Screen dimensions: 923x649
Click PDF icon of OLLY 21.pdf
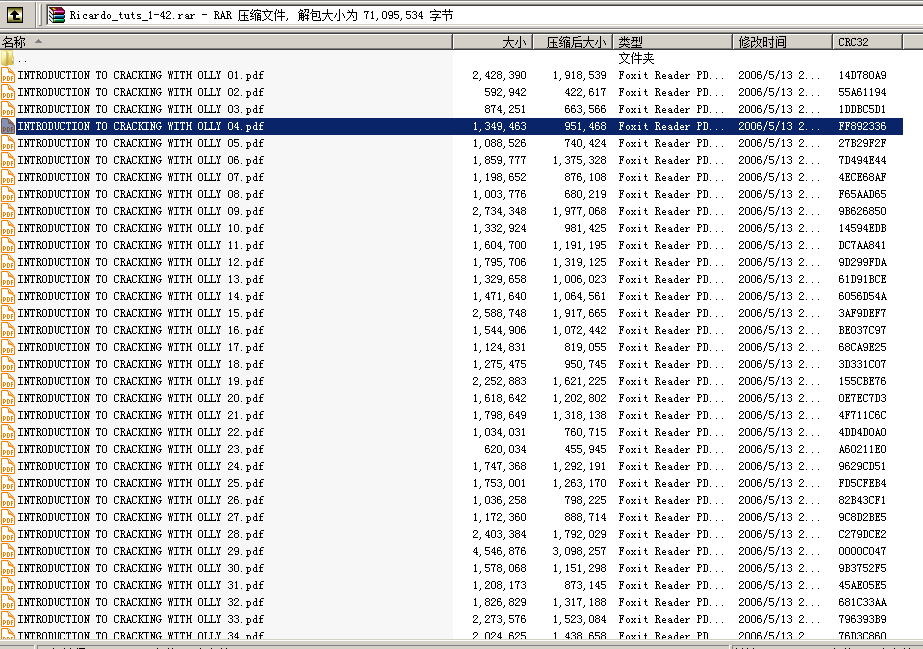pyautogui.click(x=8, y=415)
